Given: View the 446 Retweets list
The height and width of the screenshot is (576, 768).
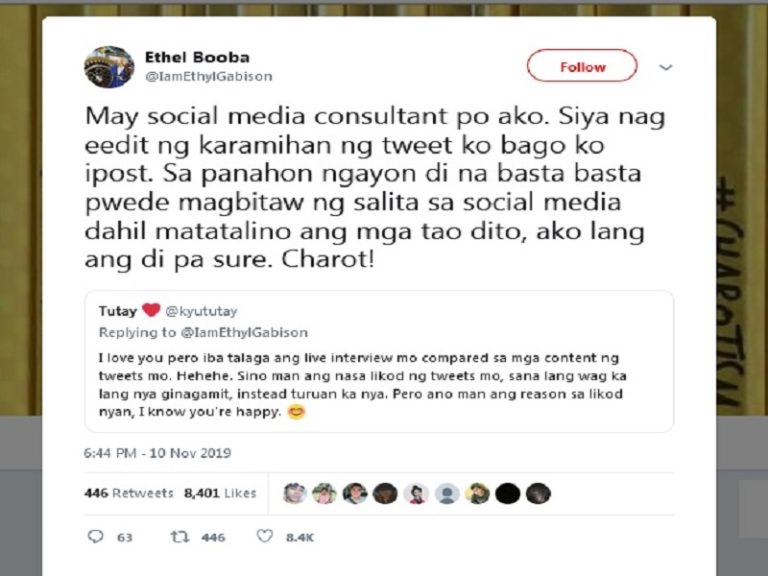Looking at the screenshot, I should [x=129, y=493].
